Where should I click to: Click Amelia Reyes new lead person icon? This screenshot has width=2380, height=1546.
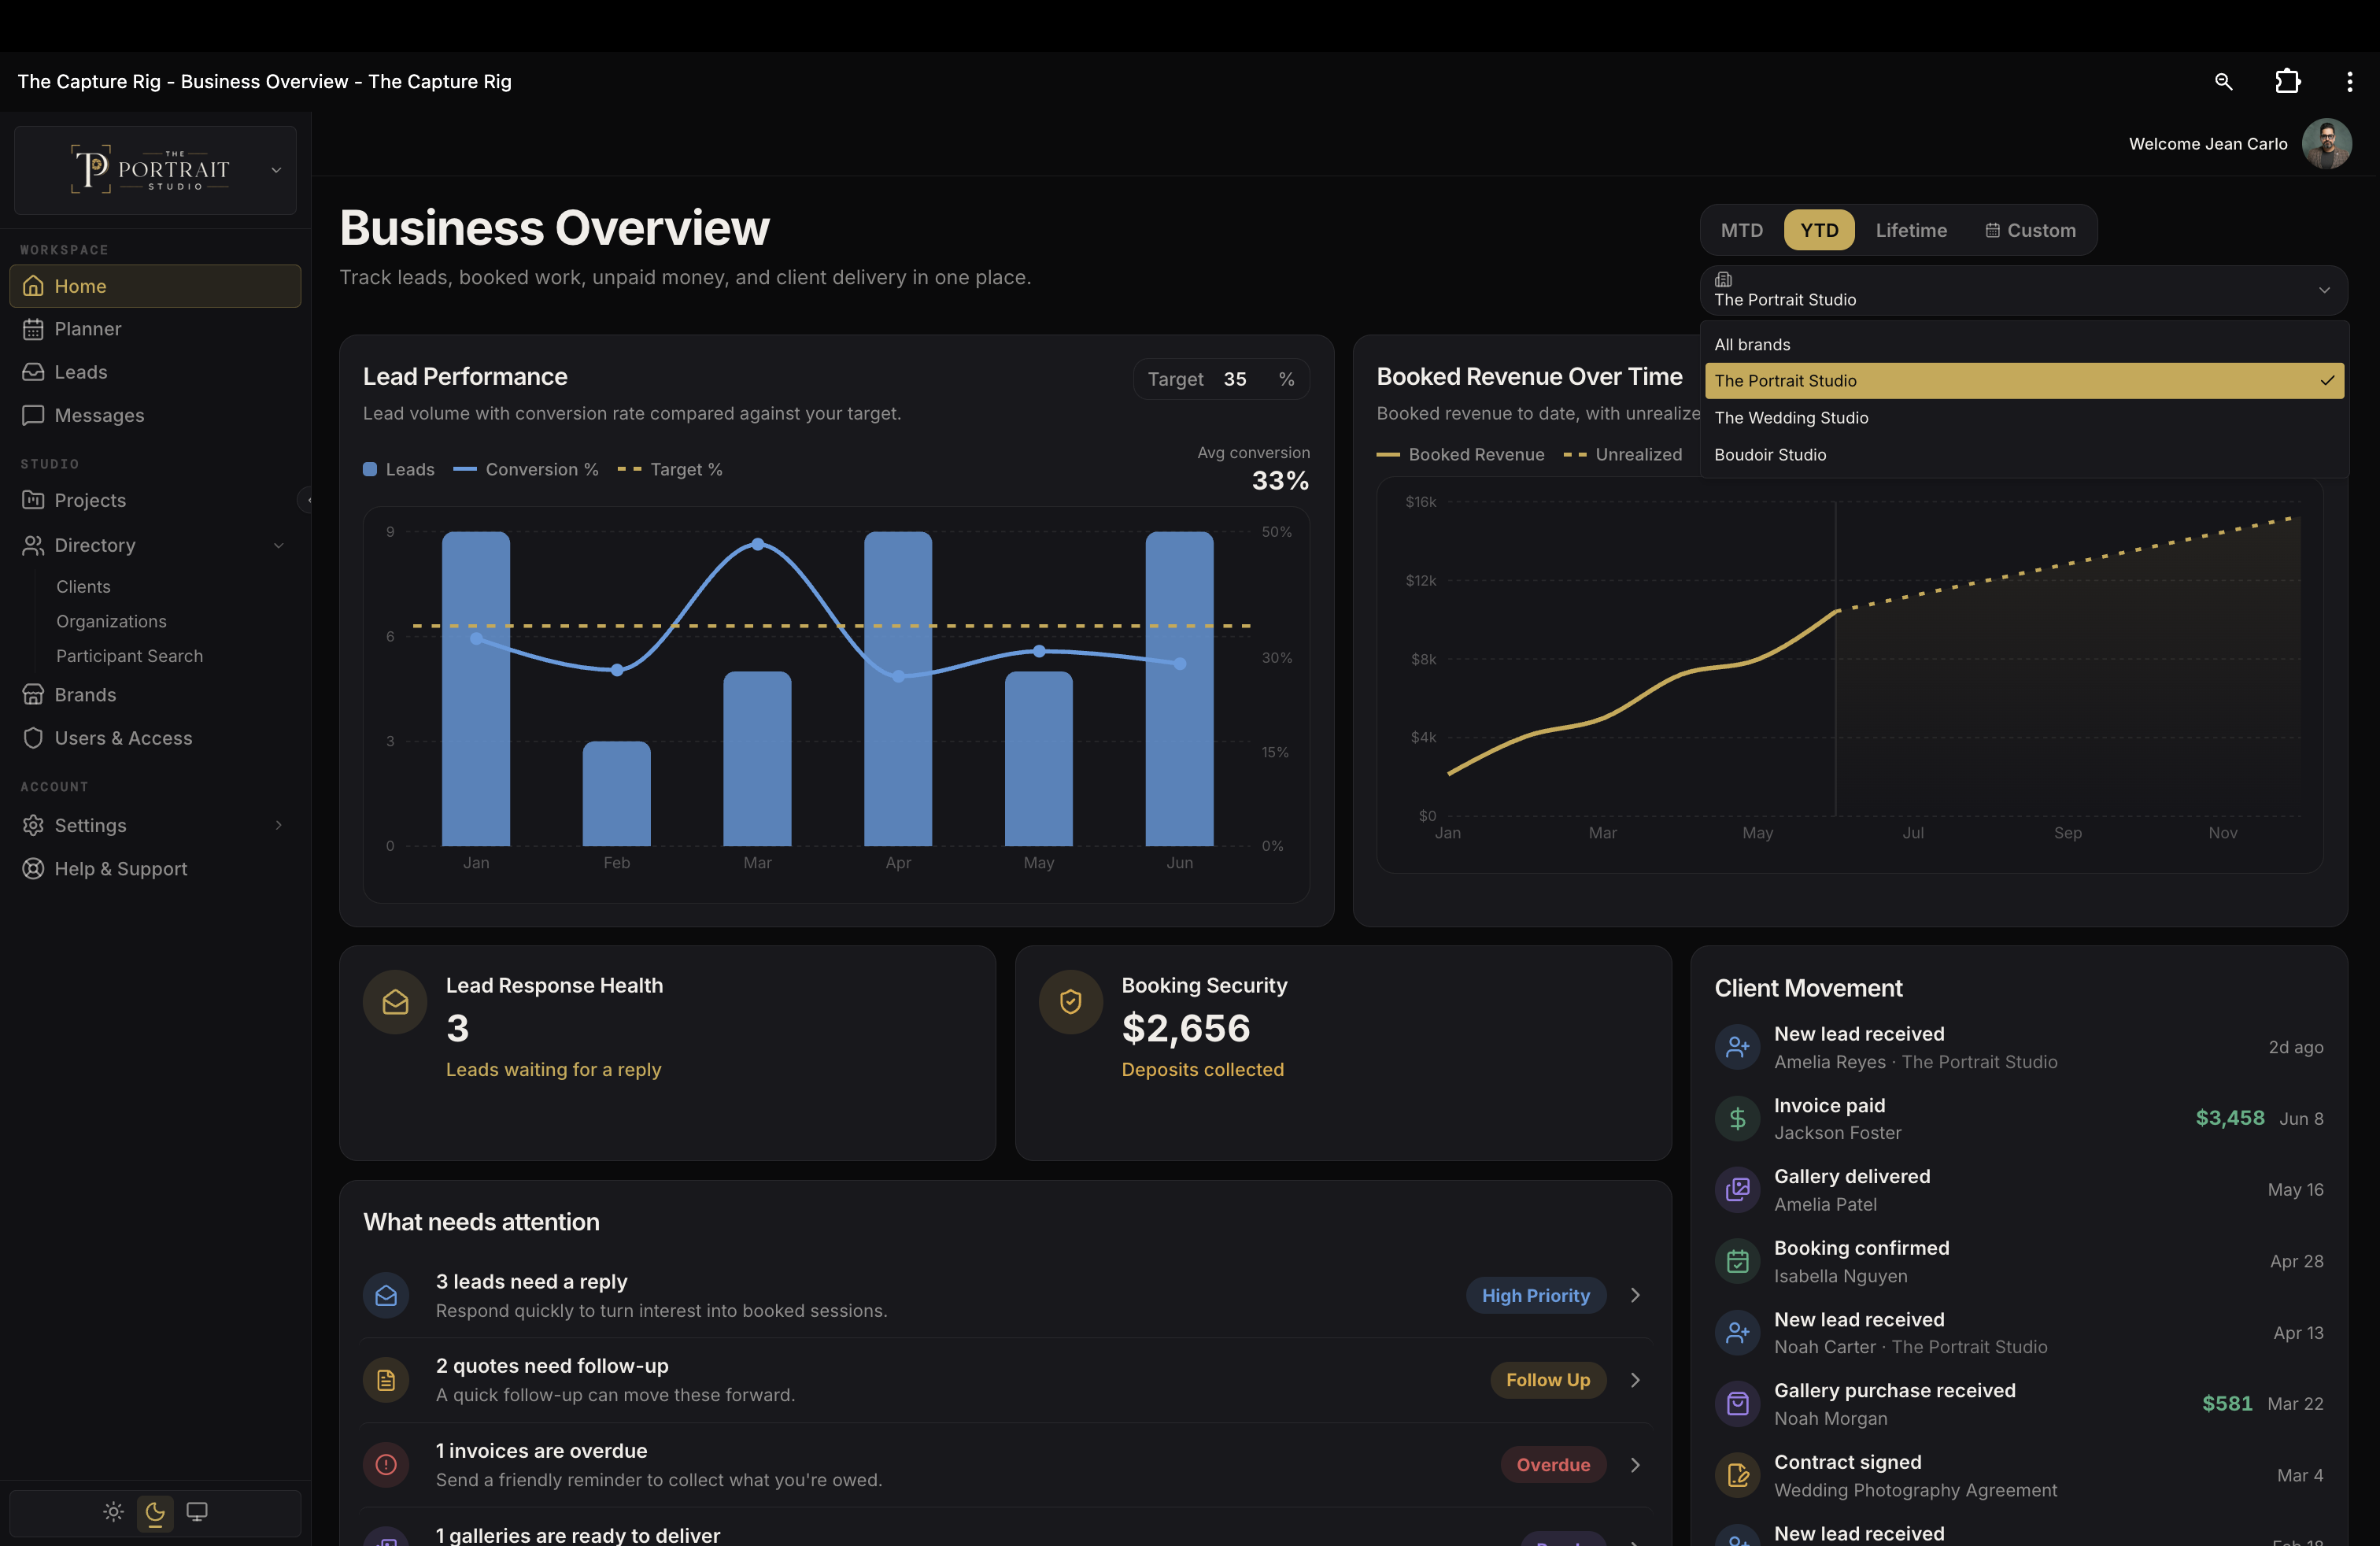click(1737, 1047)
